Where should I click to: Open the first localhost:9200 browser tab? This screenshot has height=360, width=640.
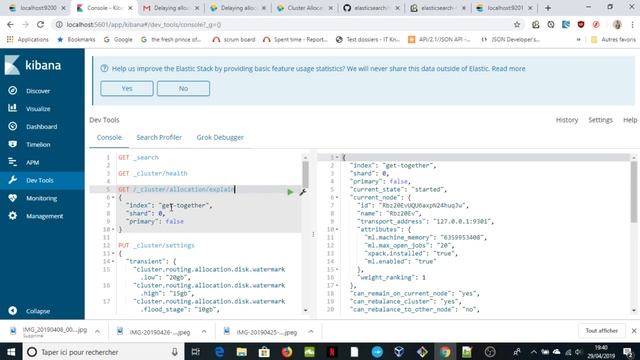pyautogui.click(x=37, y=8)
